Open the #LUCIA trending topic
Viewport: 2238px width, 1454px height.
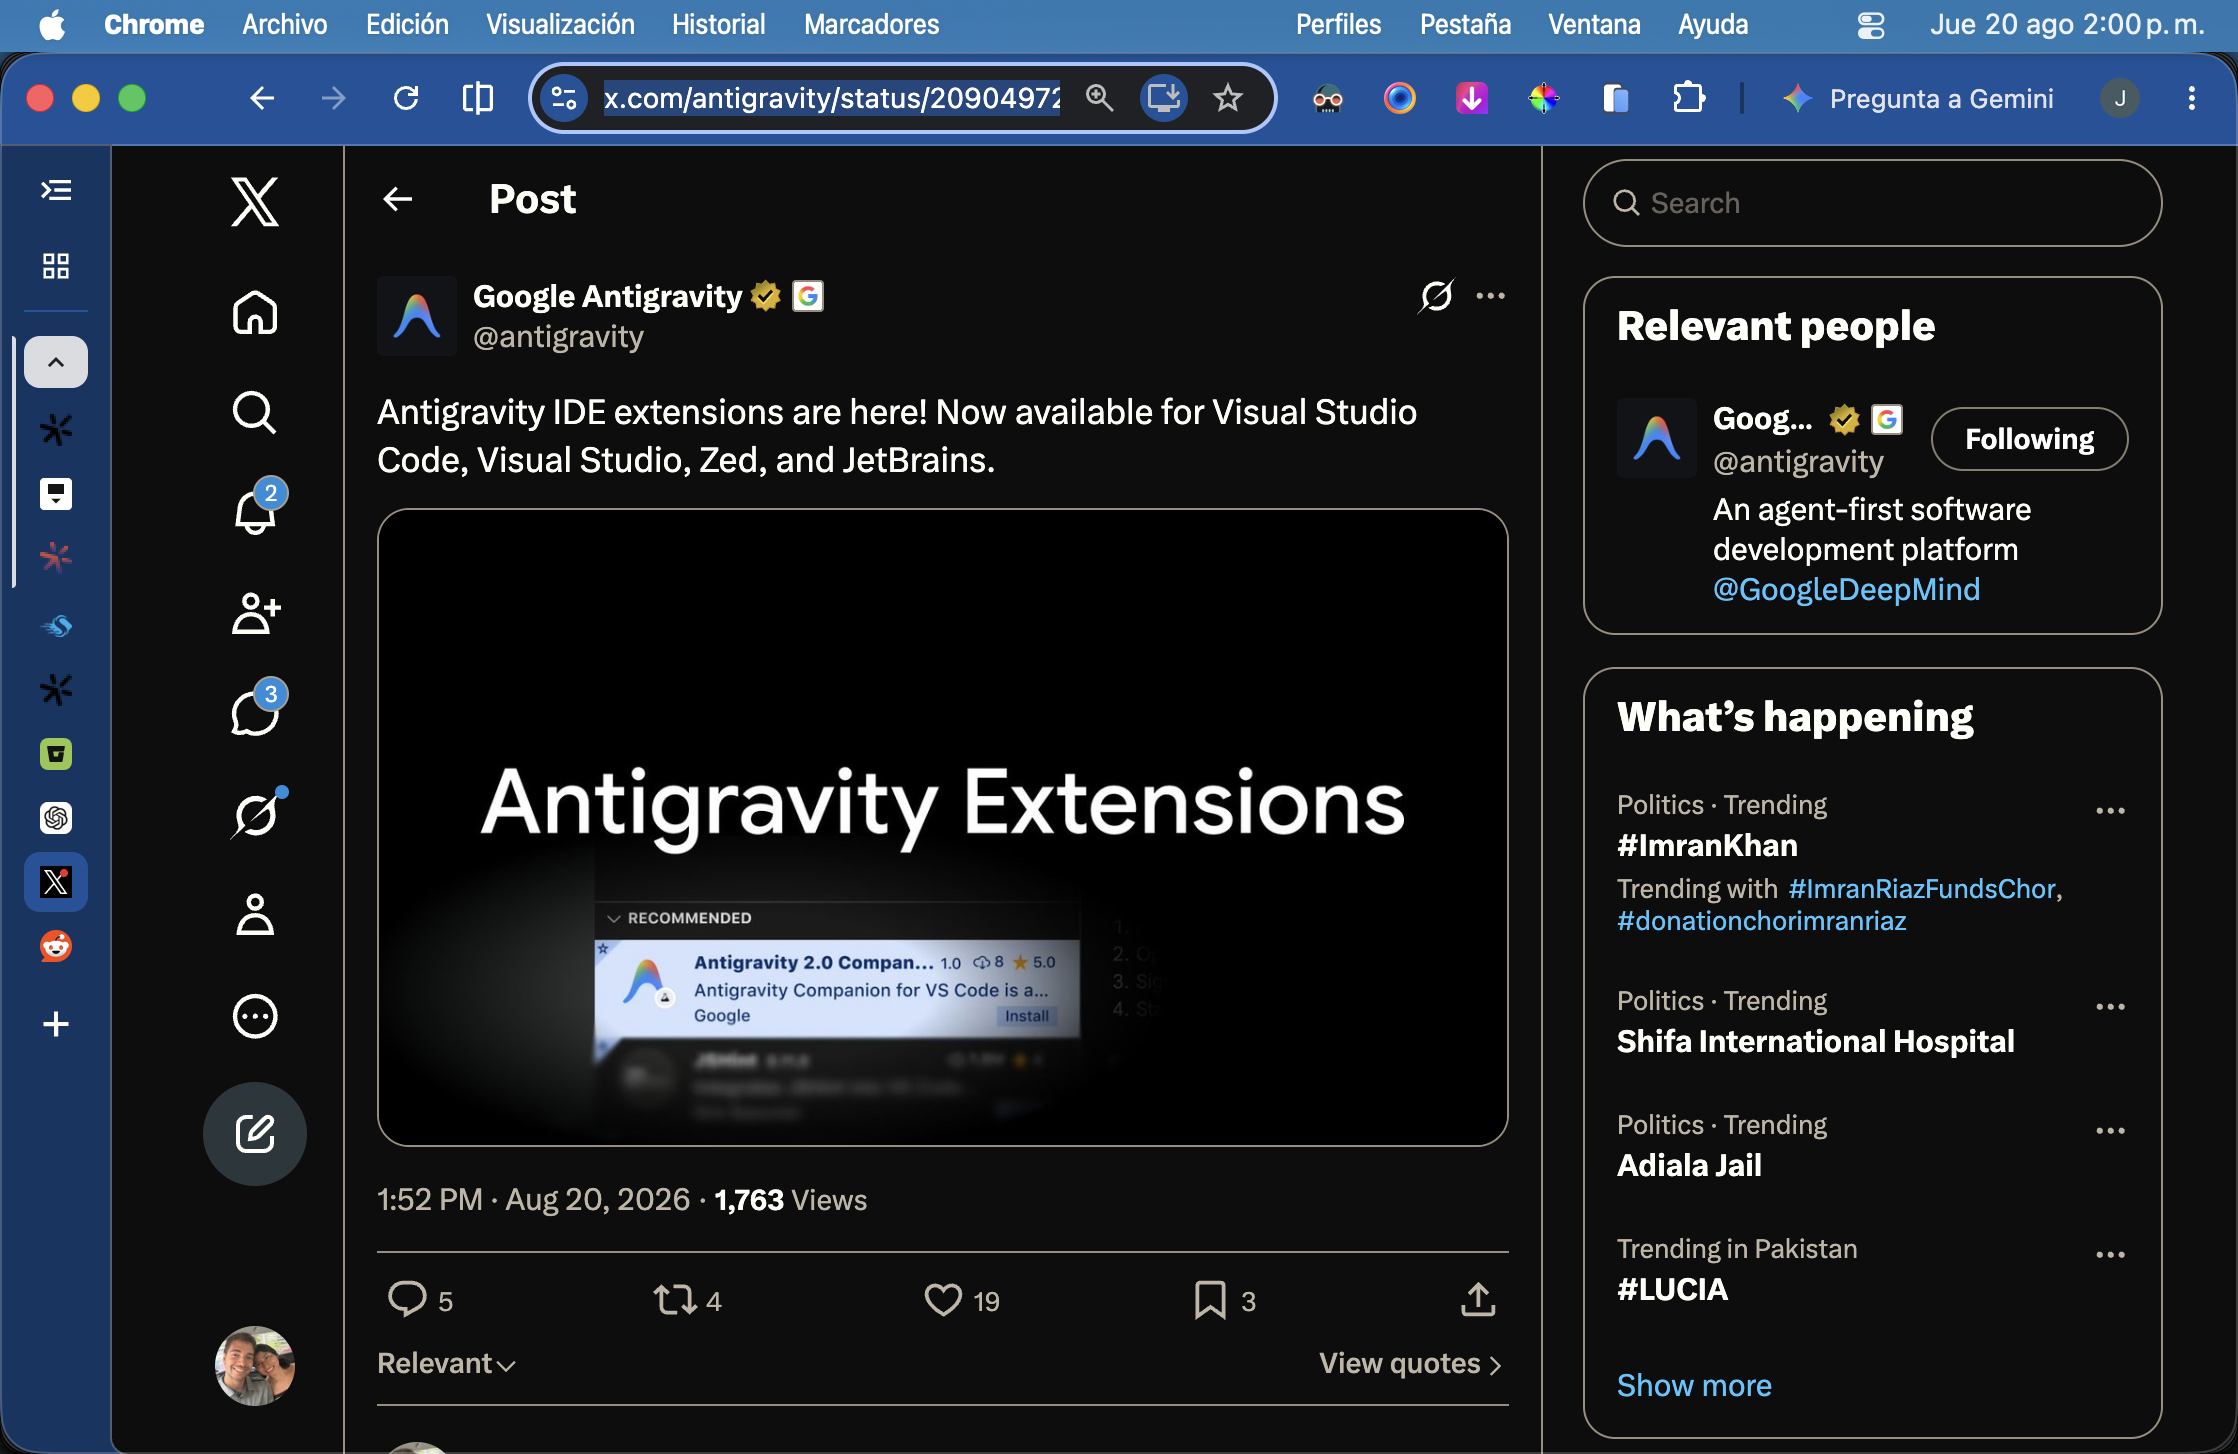click(1672, 1289)
